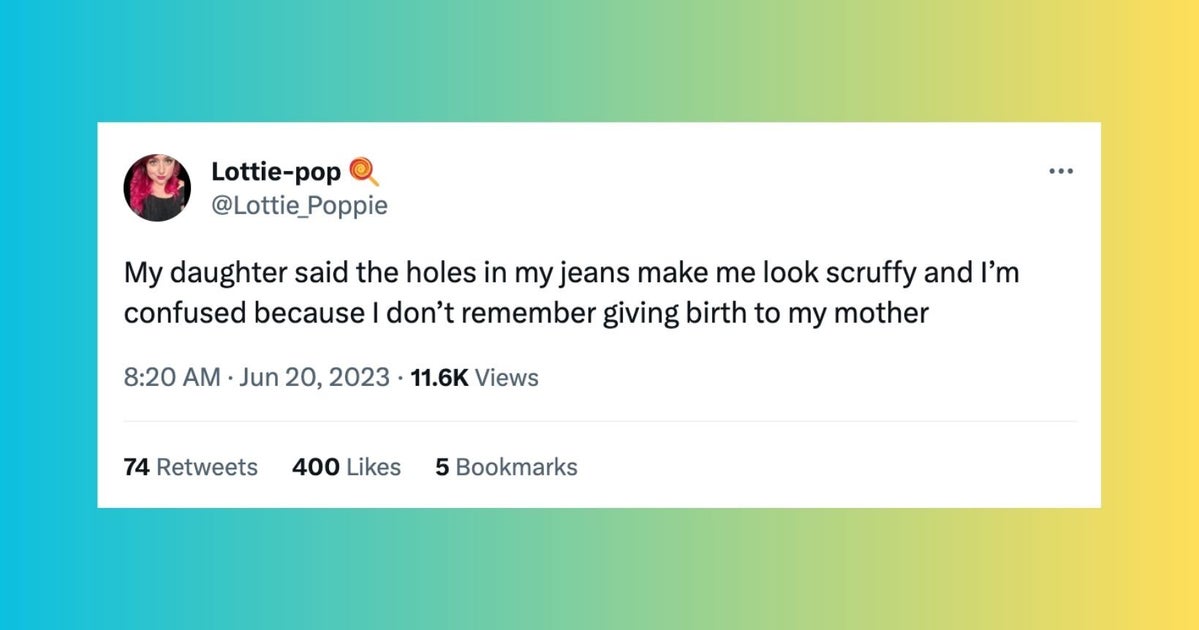
Task: Open the list of 74 Retweets
Action: (190, 466)
